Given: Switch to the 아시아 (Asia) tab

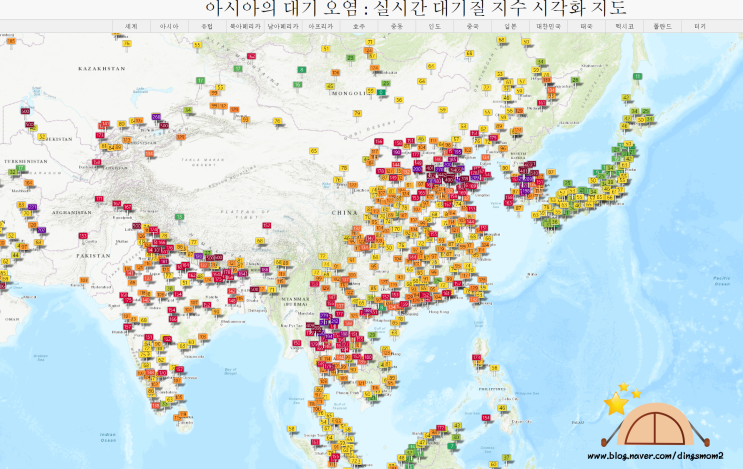Looking at the screenshot, I should click(x=169, y=27).
